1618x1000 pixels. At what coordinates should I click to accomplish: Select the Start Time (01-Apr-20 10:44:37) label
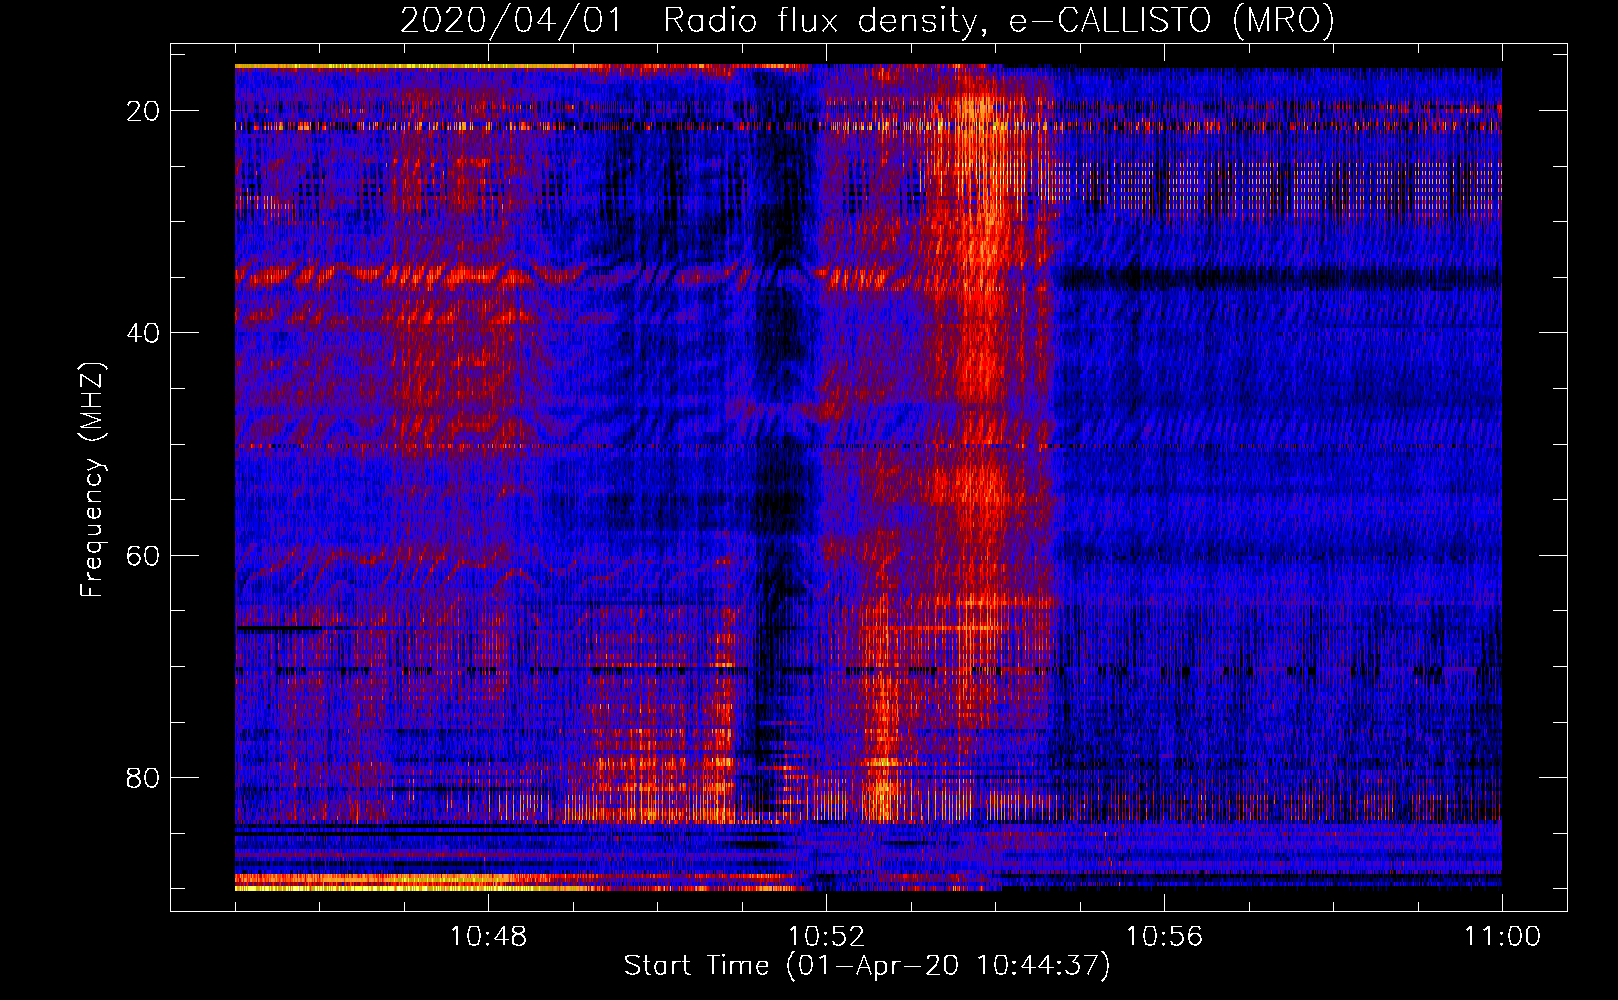point(867,966)
